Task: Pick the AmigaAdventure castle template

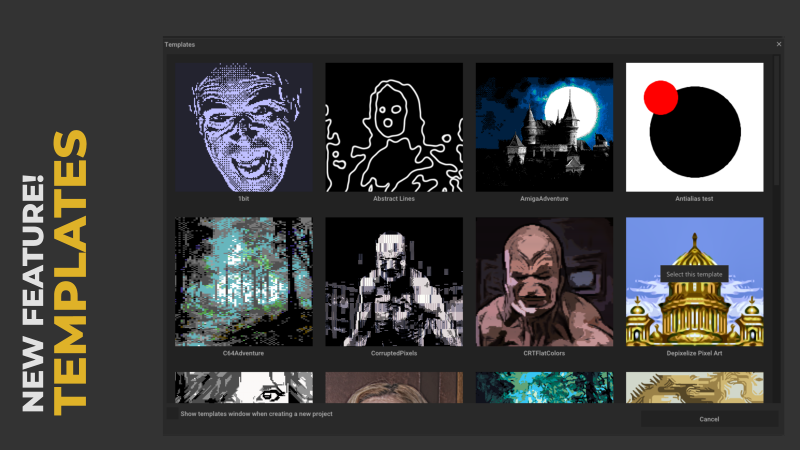Action: click(x=544, y=127)
